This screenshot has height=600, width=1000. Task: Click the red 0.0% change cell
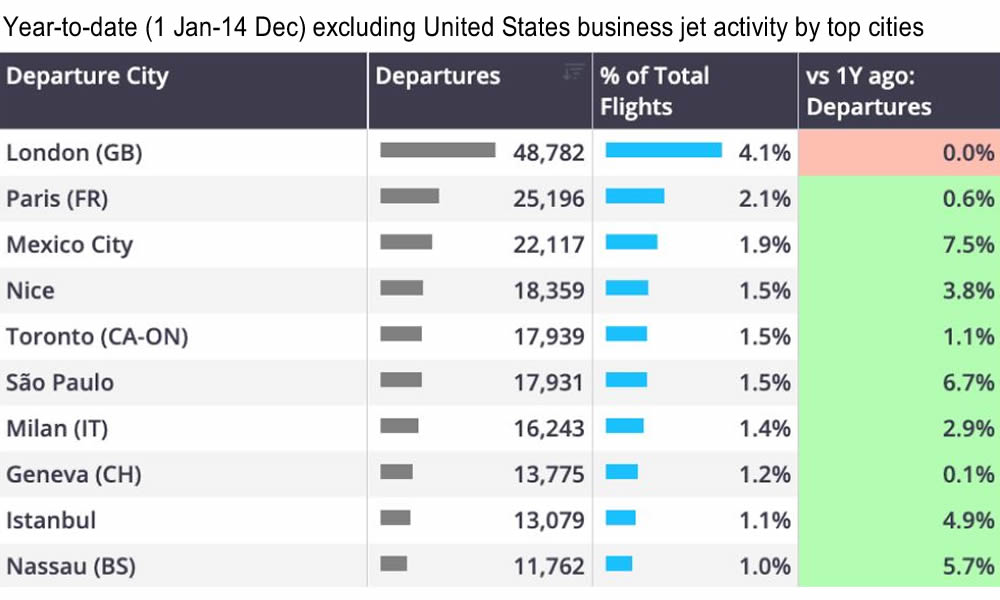[x=898, y=153]
